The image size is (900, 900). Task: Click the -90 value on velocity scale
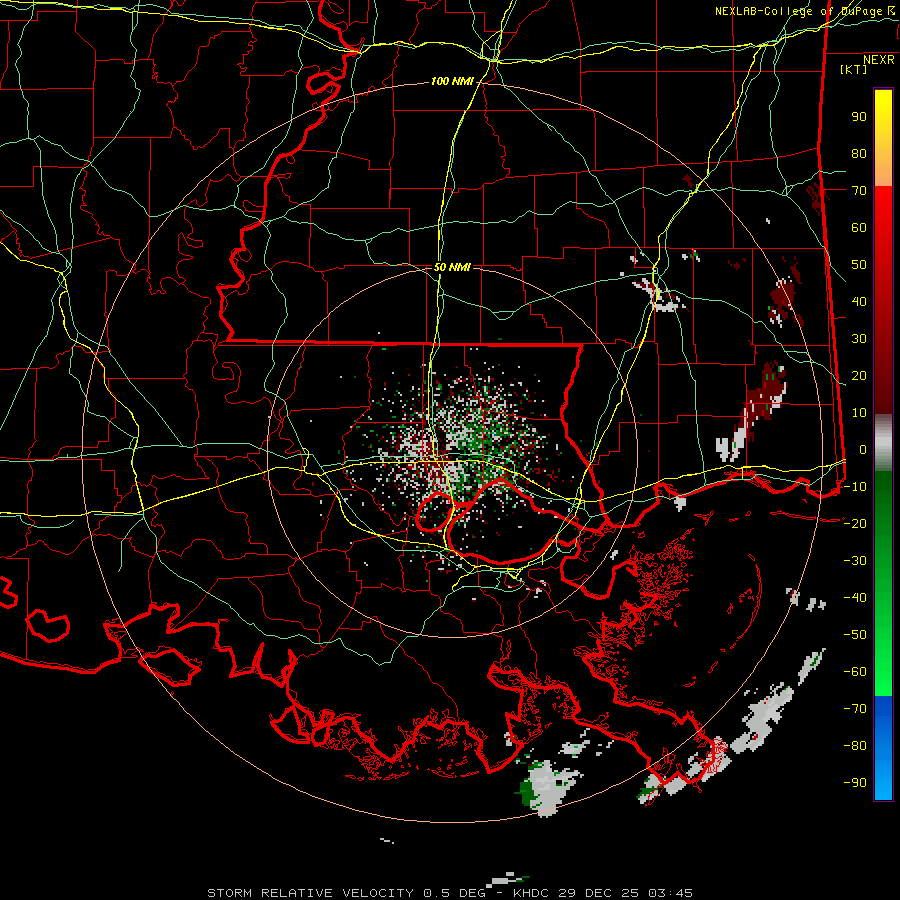point(855,782)
